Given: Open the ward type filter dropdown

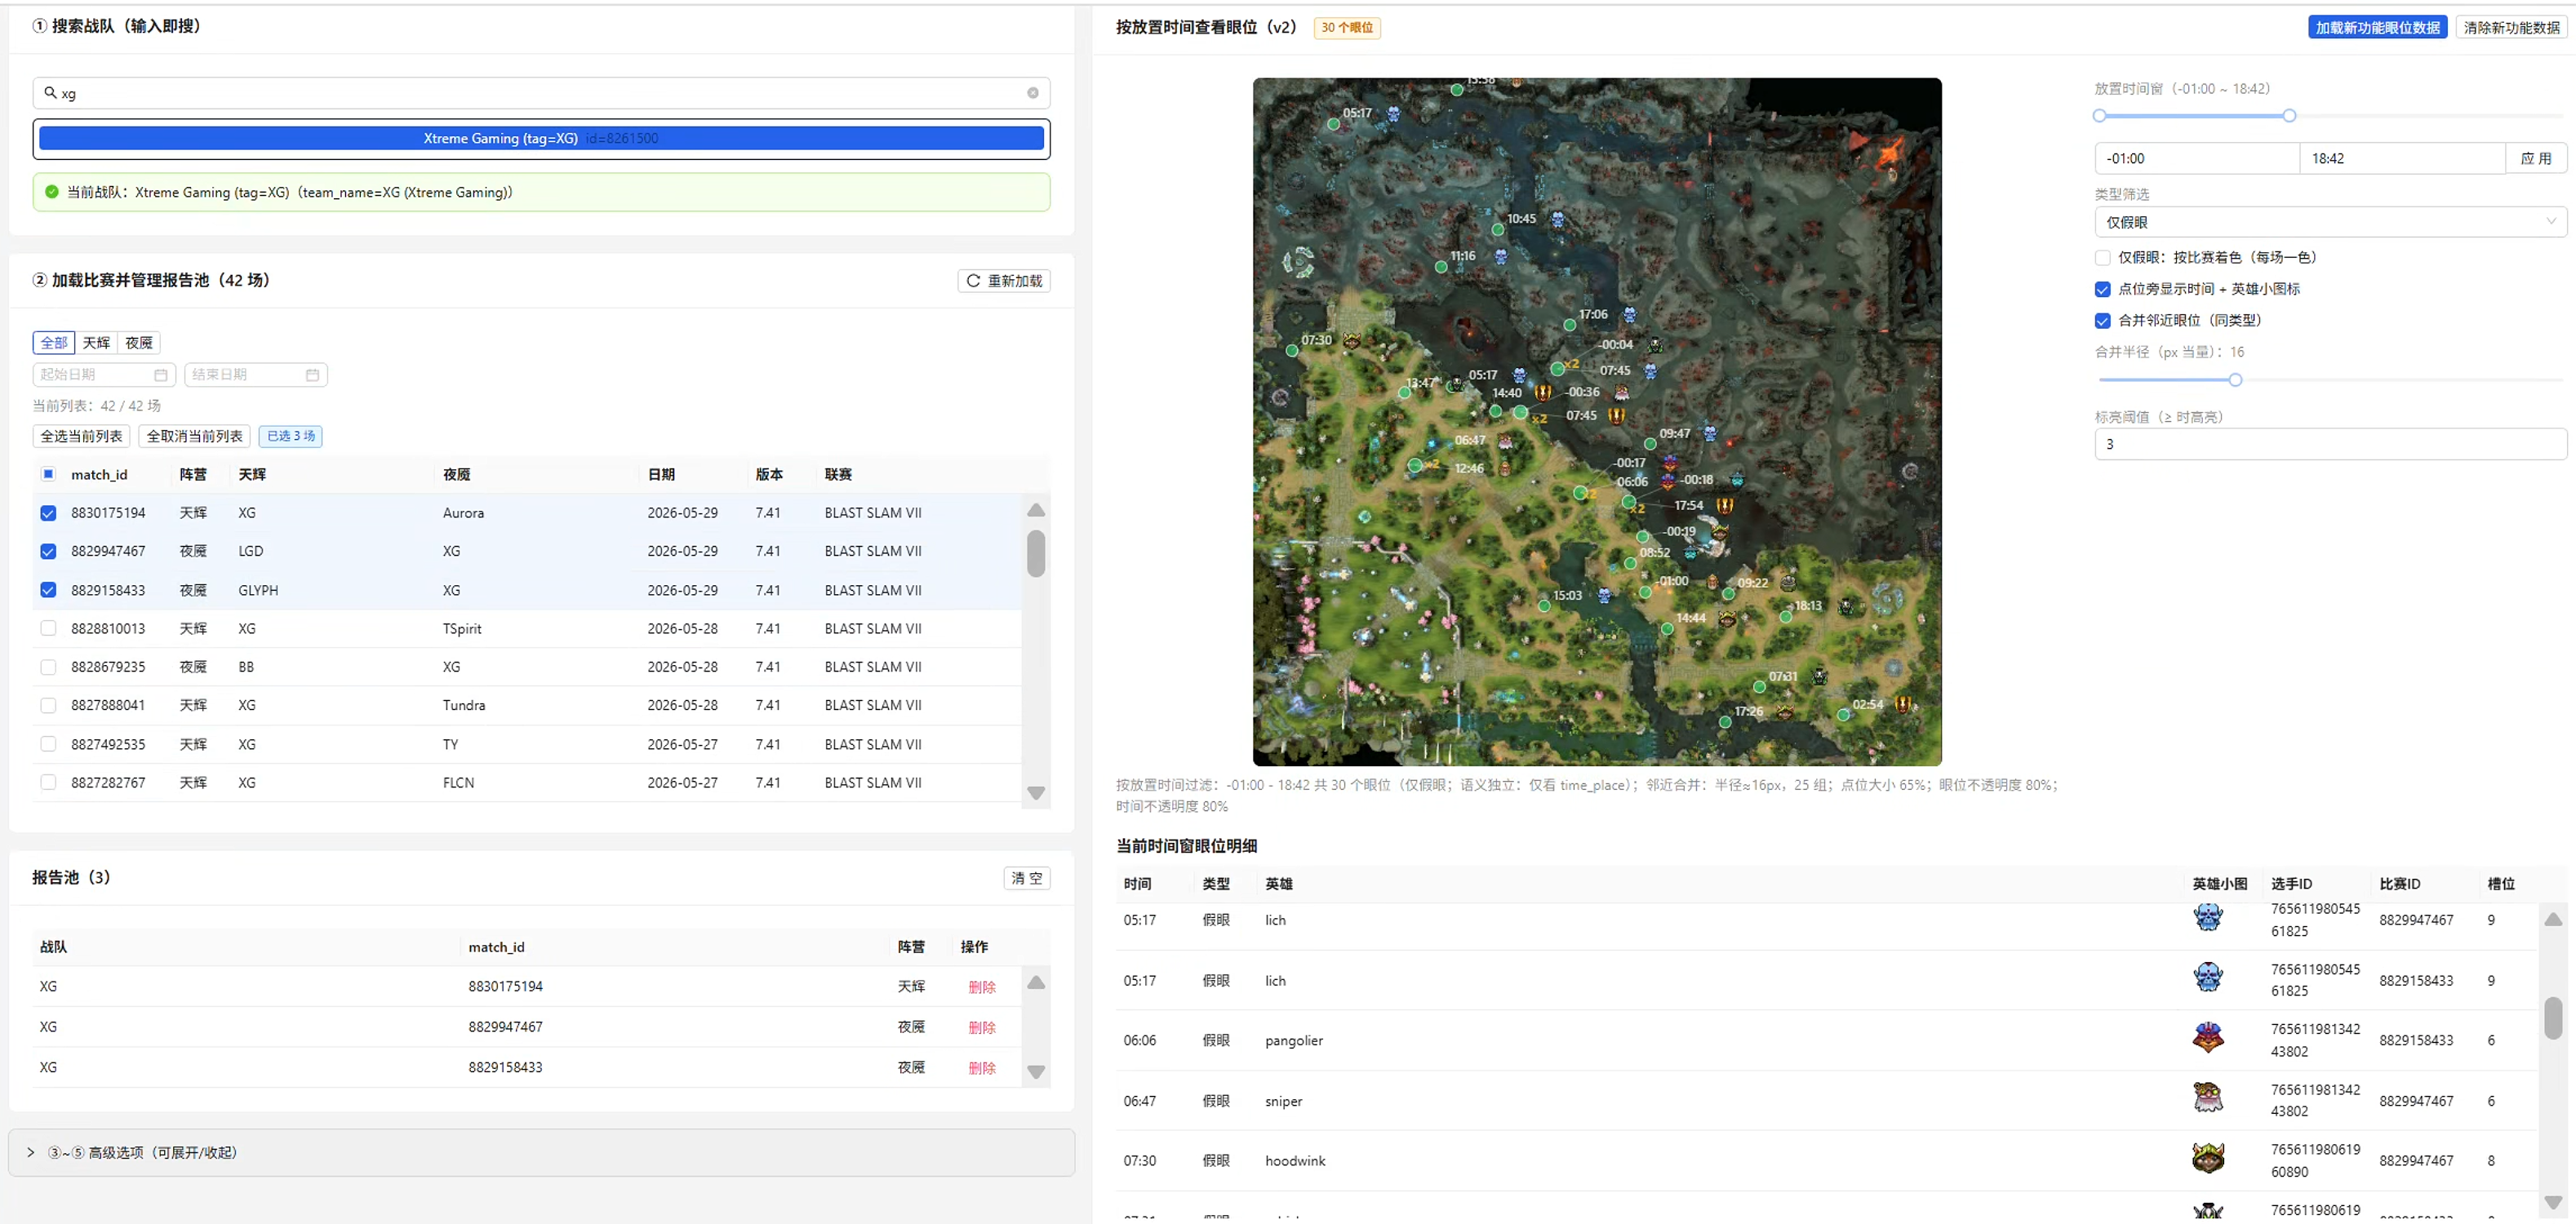Looking at the screenshot, I should click(2330, 222).
